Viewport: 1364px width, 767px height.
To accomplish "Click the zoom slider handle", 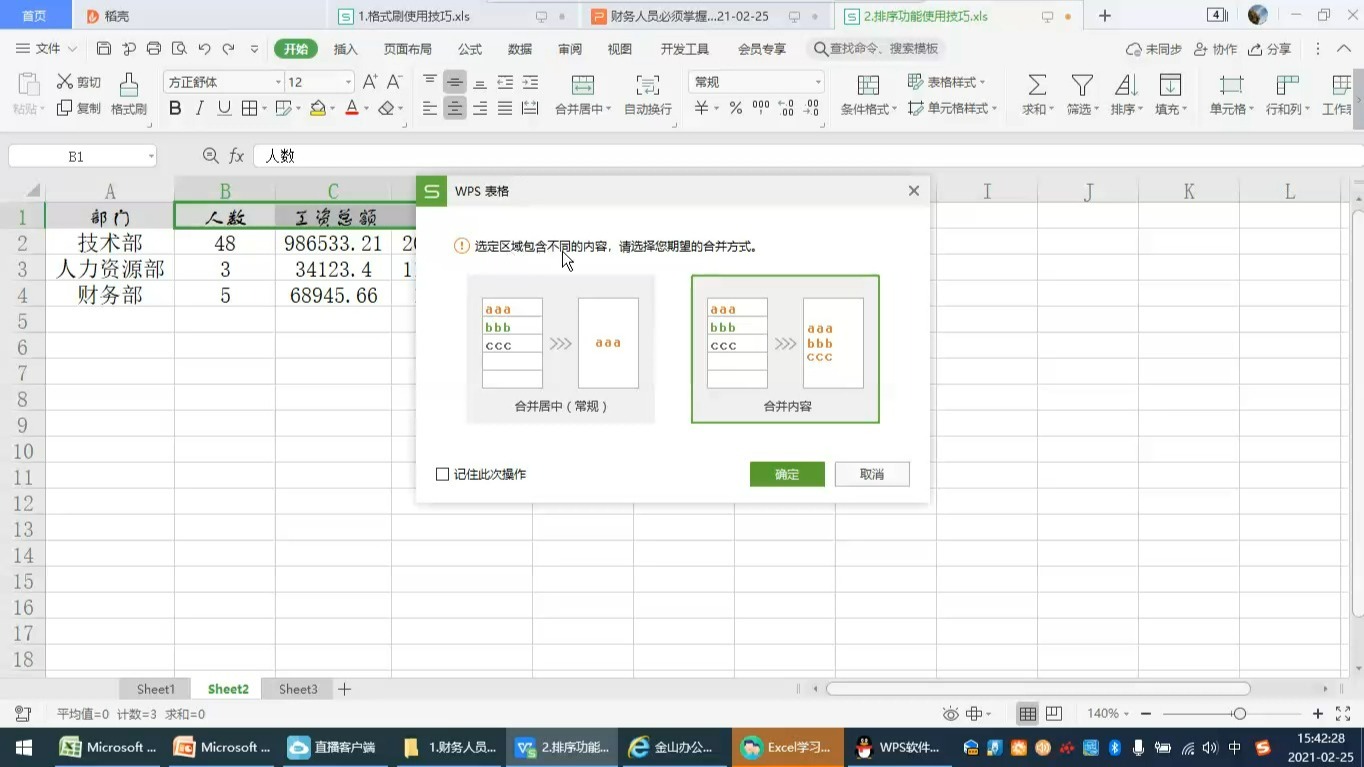I will click(x=1240, y=714).
